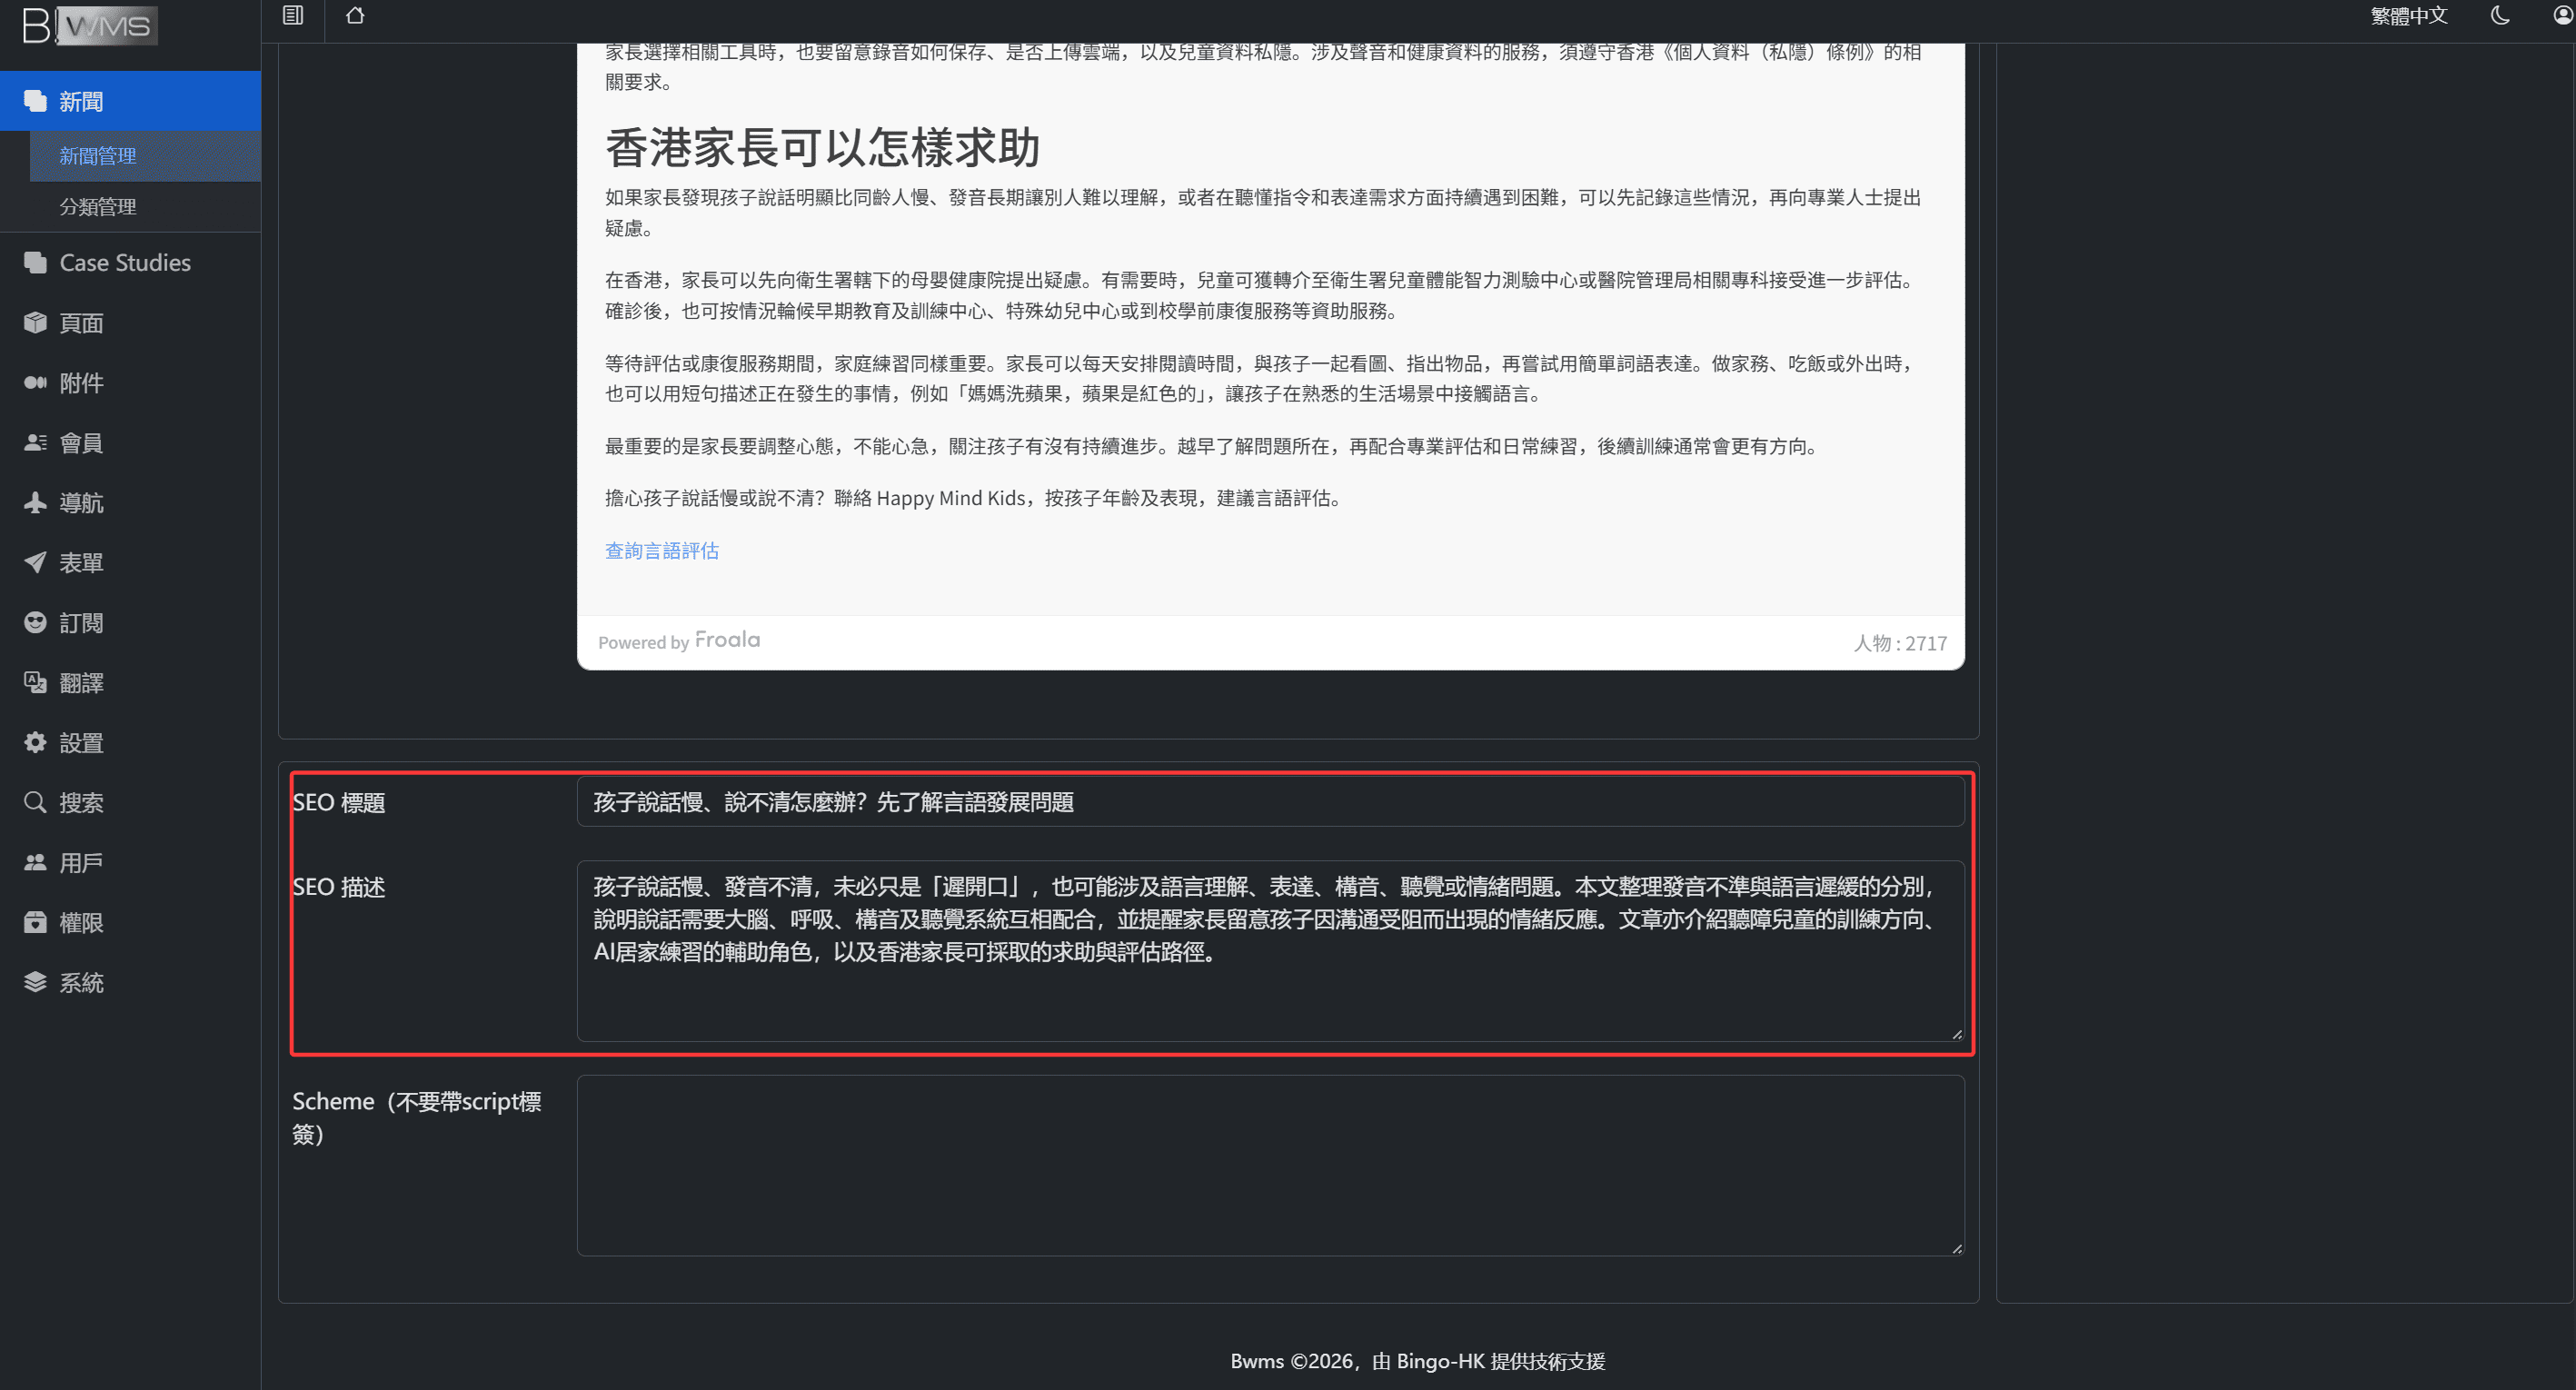Expand the 新聞 sidebar menu
The width and height of the screenshot is (2576, 1390).
(130, 101)
